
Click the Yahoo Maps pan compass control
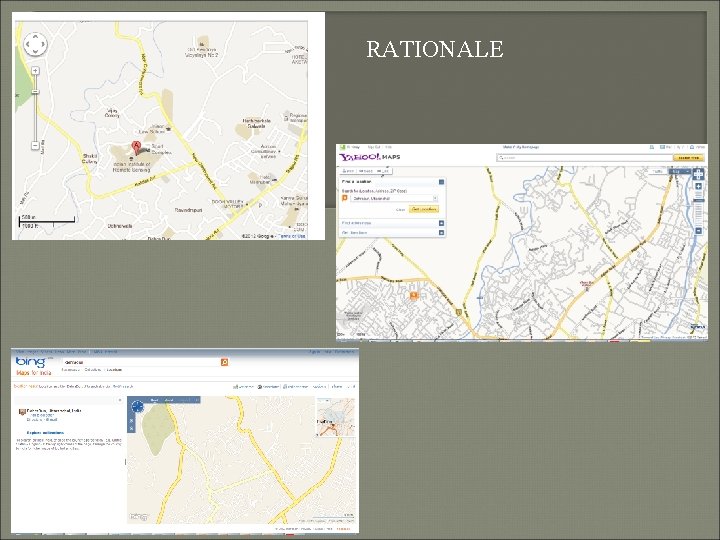pyautogui.click(x=698, y=174)
